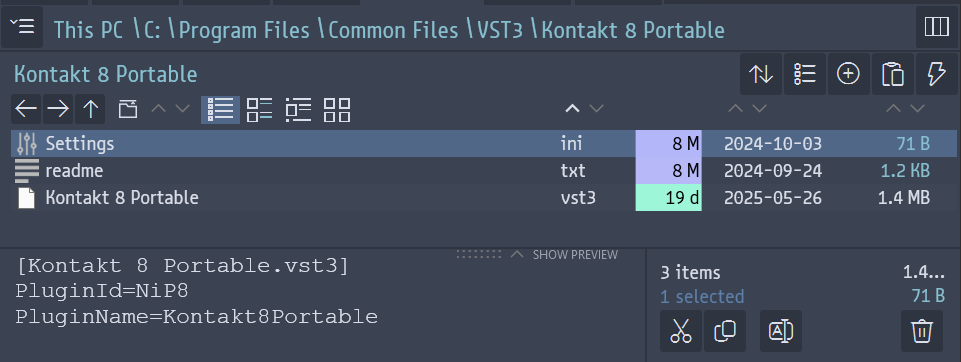This screenshot has height=362, width=961.
Task: Sort by size using the descending chevron
Action: tap(917, 109)
